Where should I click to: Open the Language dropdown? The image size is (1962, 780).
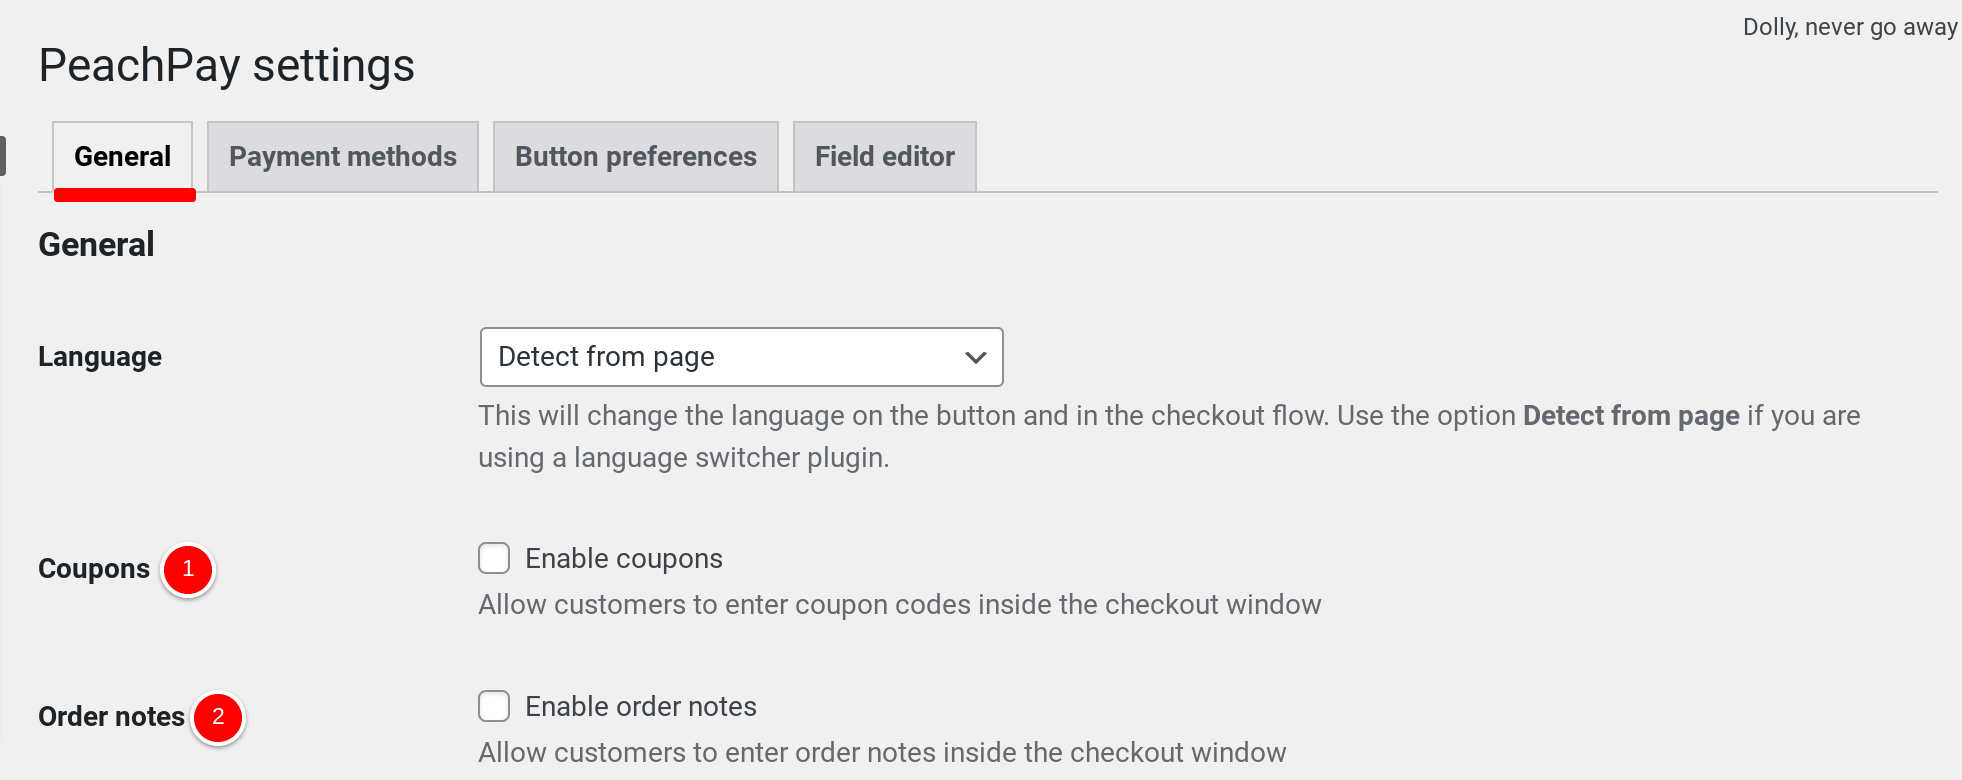[x=742, y=357]
